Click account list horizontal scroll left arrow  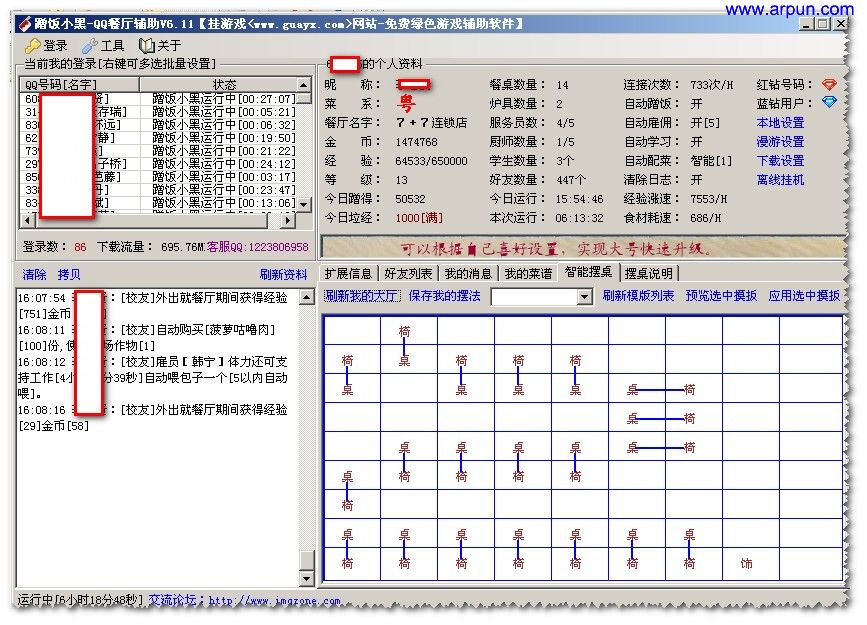pos(28,220)
